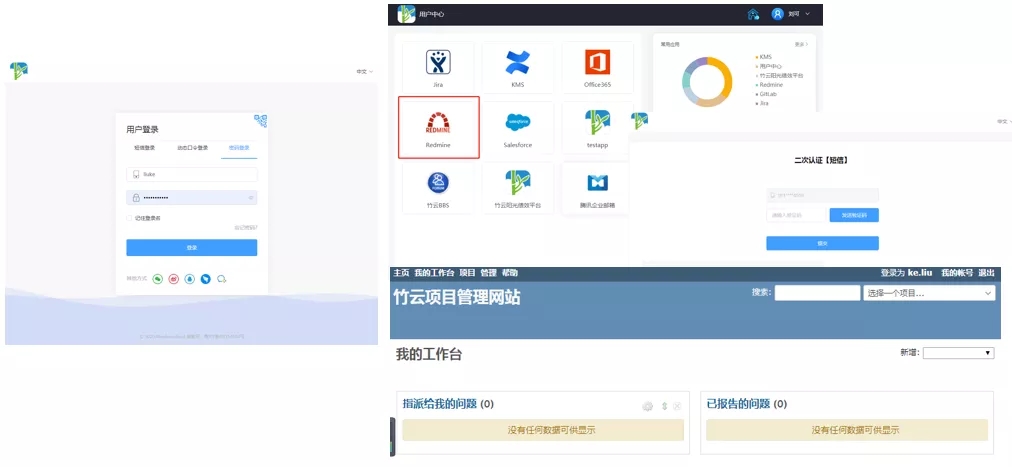Click the ke.liu username link
This screenshot has width=1012, height=467.
coord(920,273)
